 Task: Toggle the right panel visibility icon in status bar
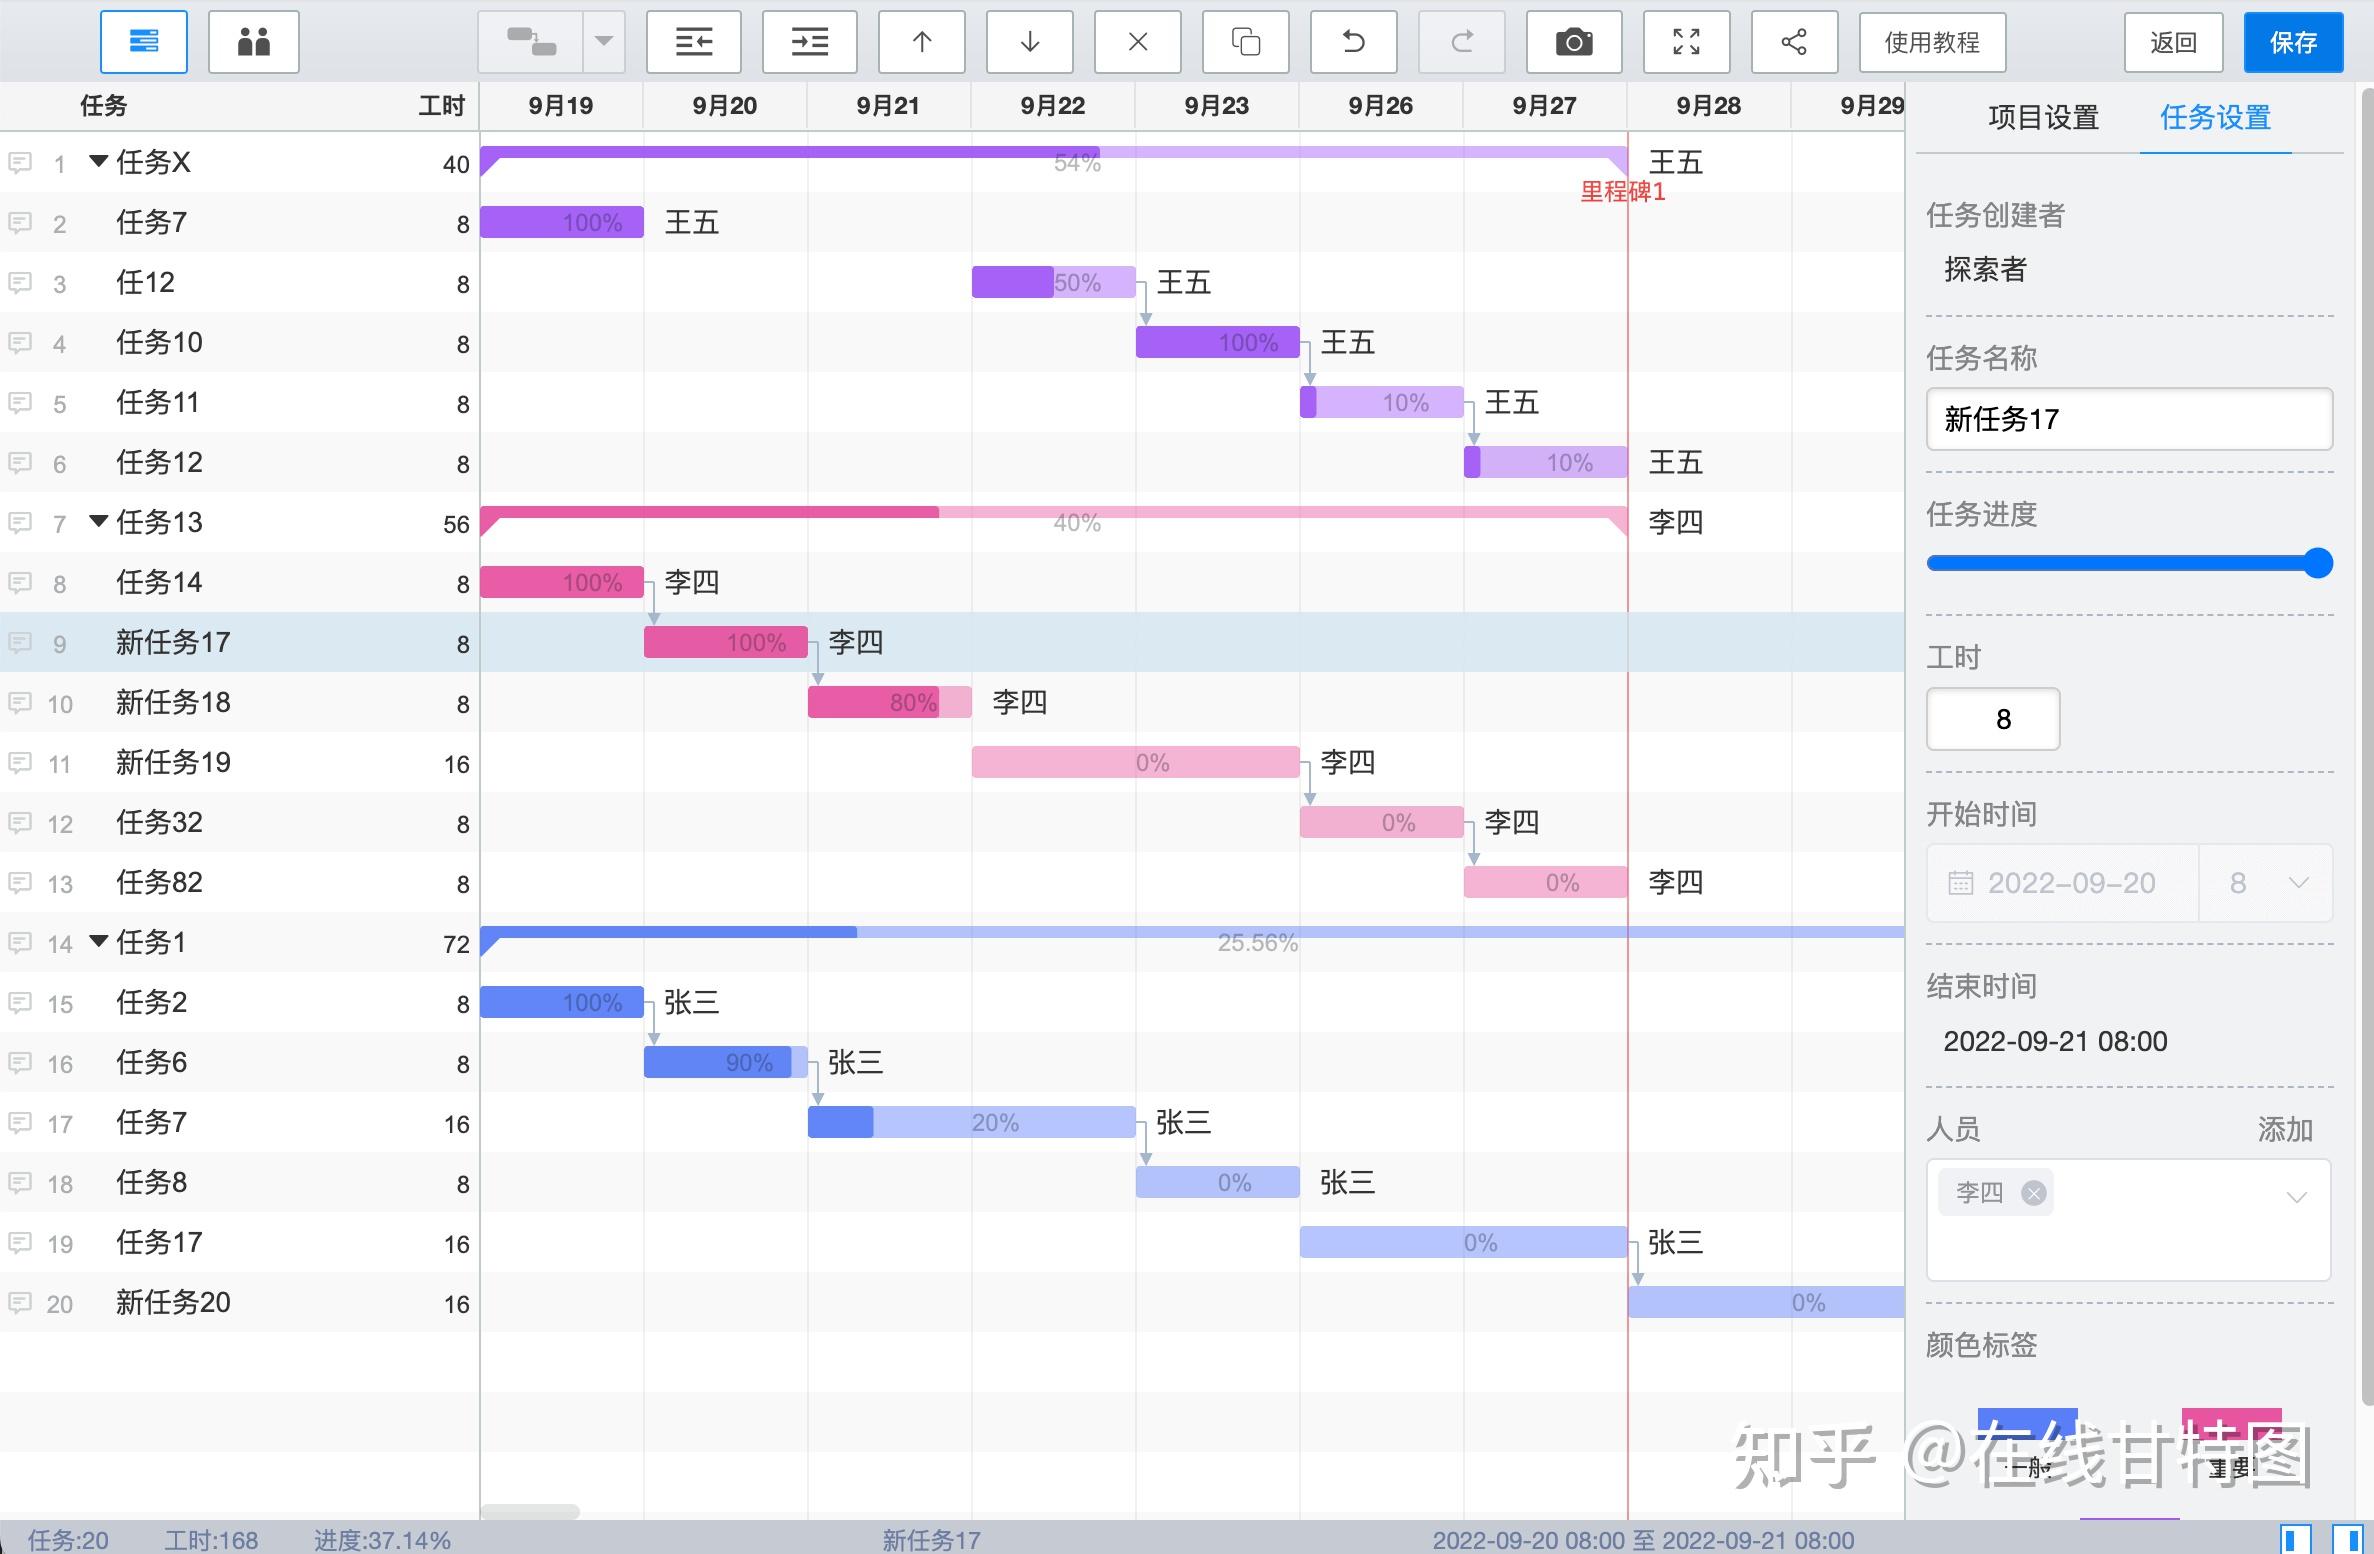click(x=2347, y=1540)
